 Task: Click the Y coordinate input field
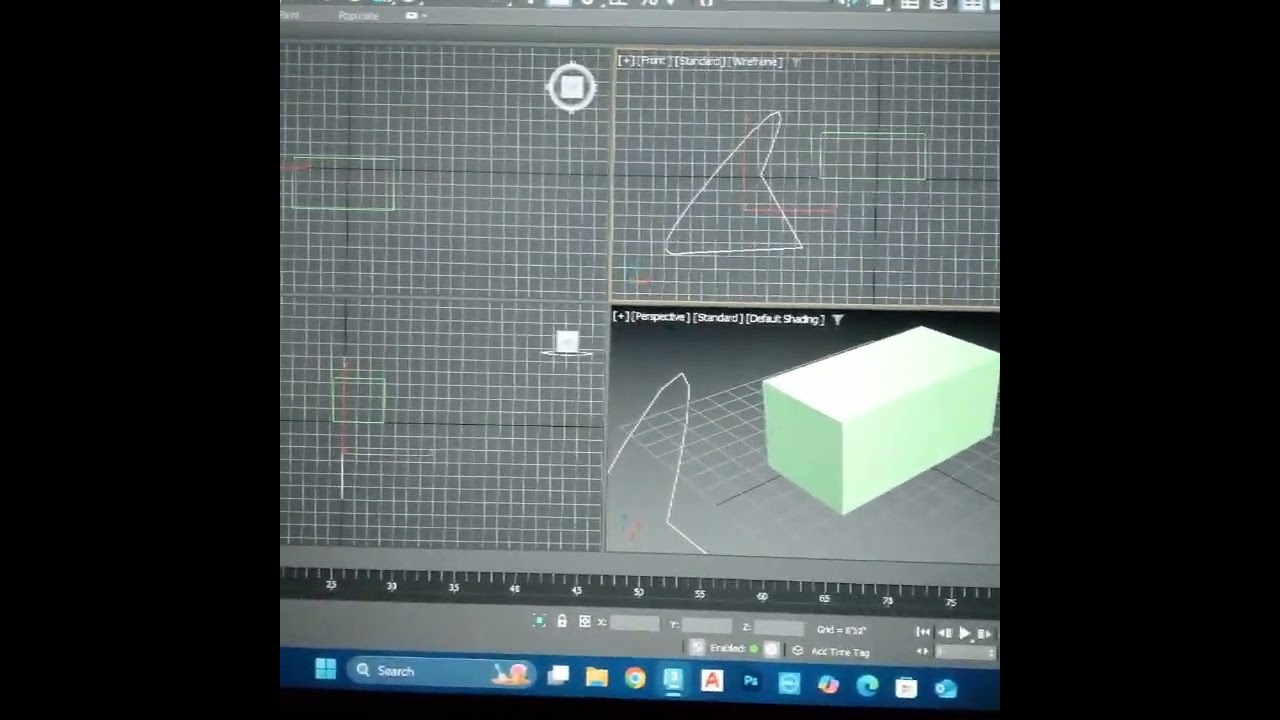point(707,626)
